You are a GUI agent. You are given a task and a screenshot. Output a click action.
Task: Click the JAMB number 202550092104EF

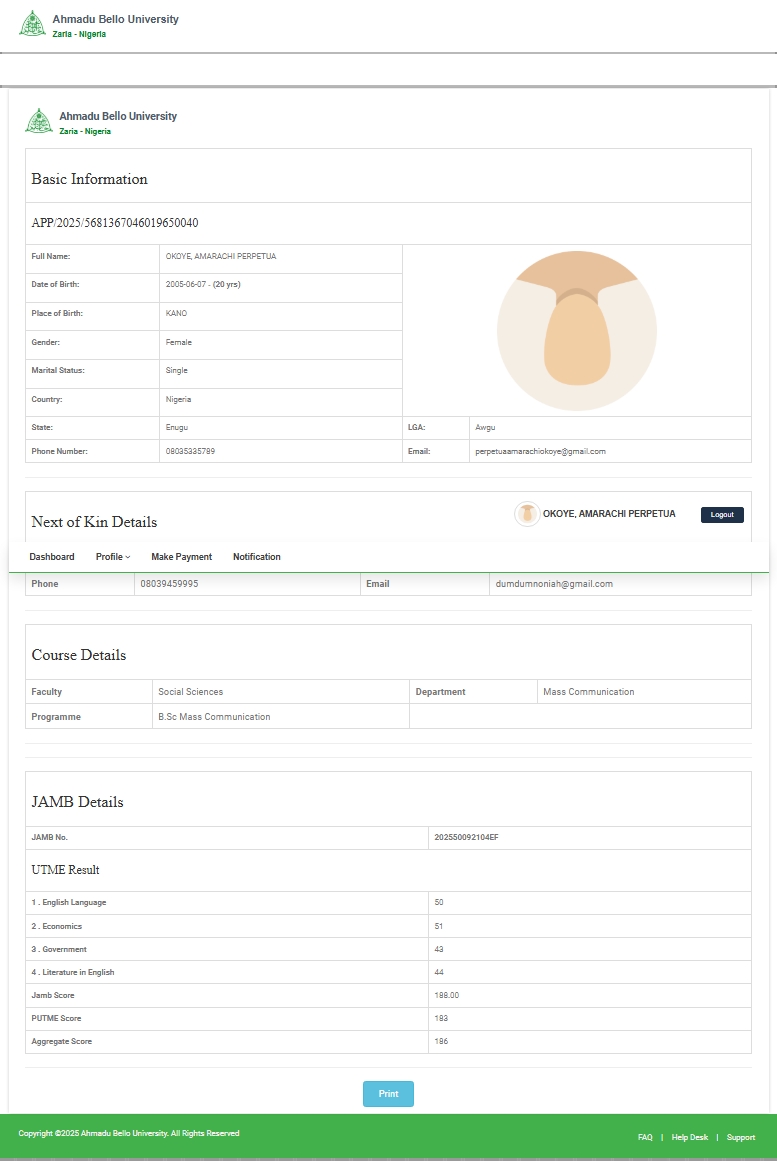click(466, 837)
